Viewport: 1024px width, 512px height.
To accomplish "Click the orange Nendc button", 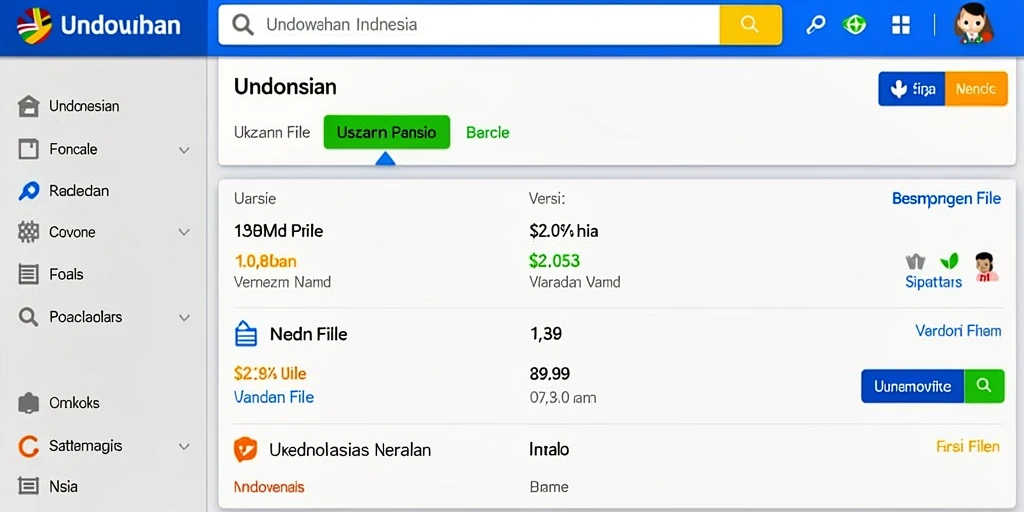I will (x=976, y=89).
